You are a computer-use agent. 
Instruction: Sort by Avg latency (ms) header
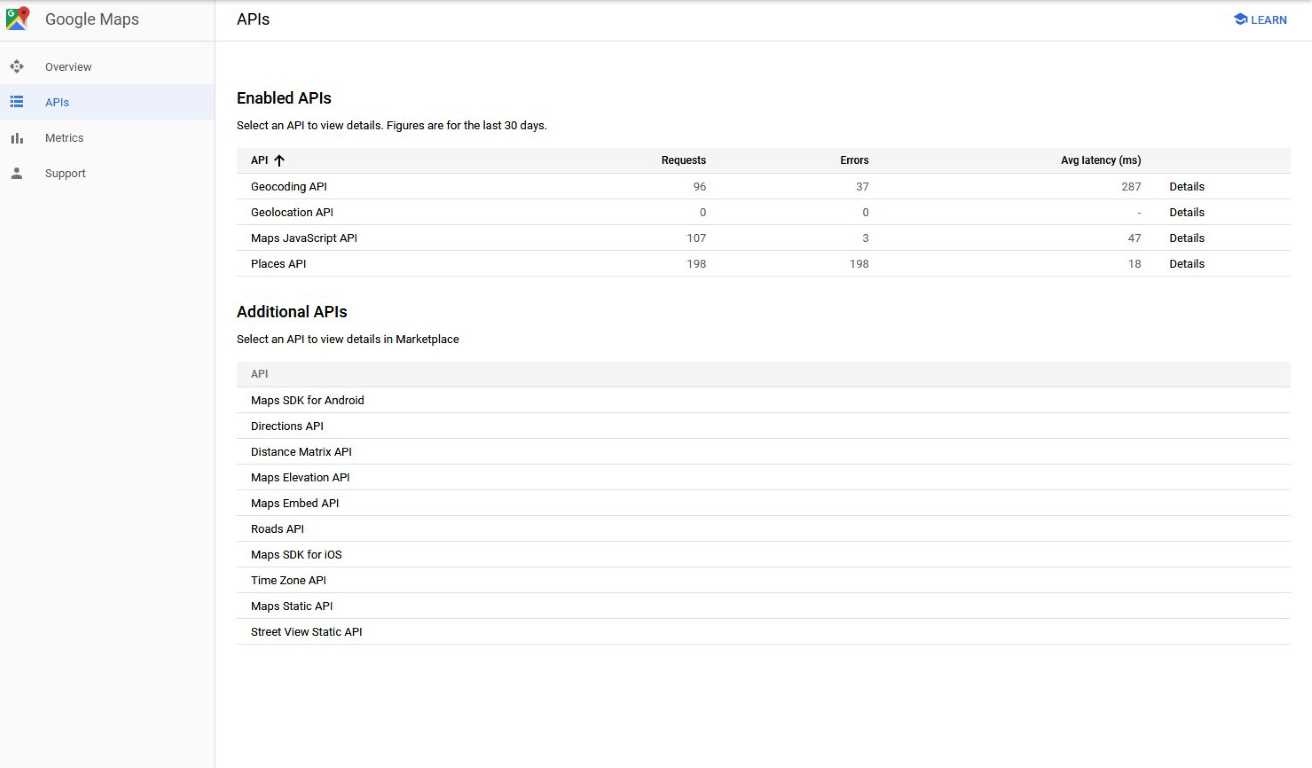[1100, 160]
